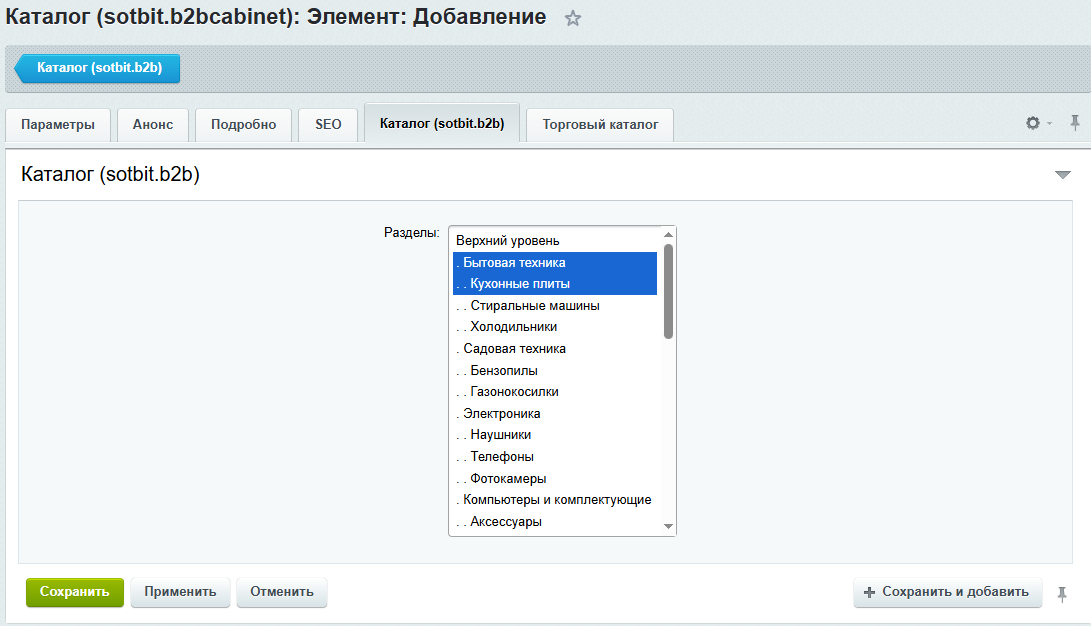The image size is (1091, 626).
Task: Go back via Каталог (sotbit.b2b) breadcrumb button
Action: (x=97, y=68)
